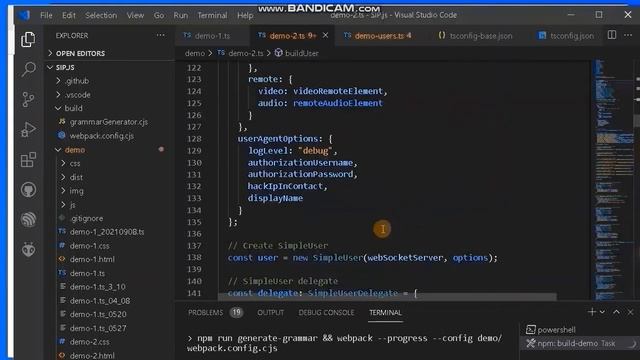640x360 pixels.
Task: Open the Selection menu
Action: coord(101,16)
